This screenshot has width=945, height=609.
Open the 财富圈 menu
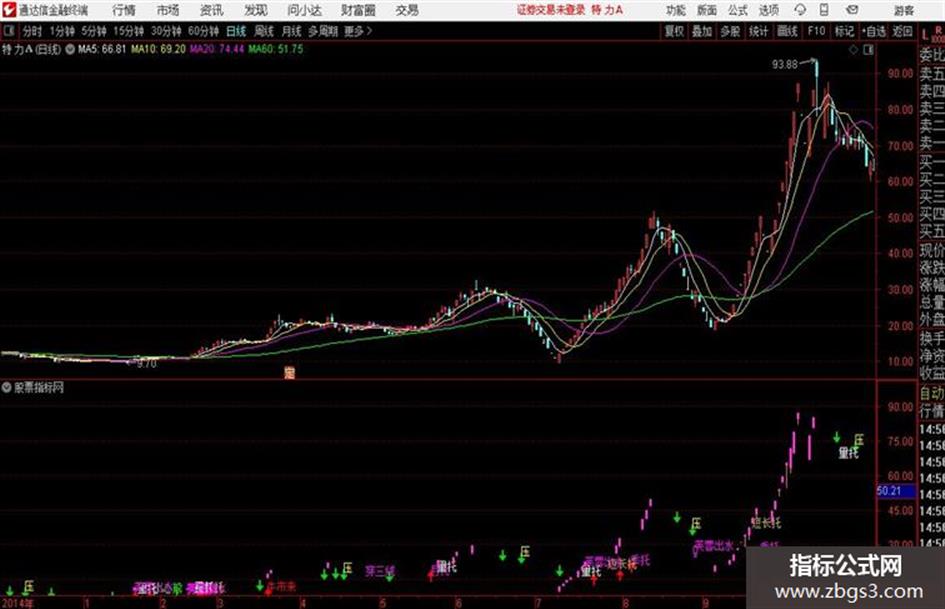coord(358,10)
